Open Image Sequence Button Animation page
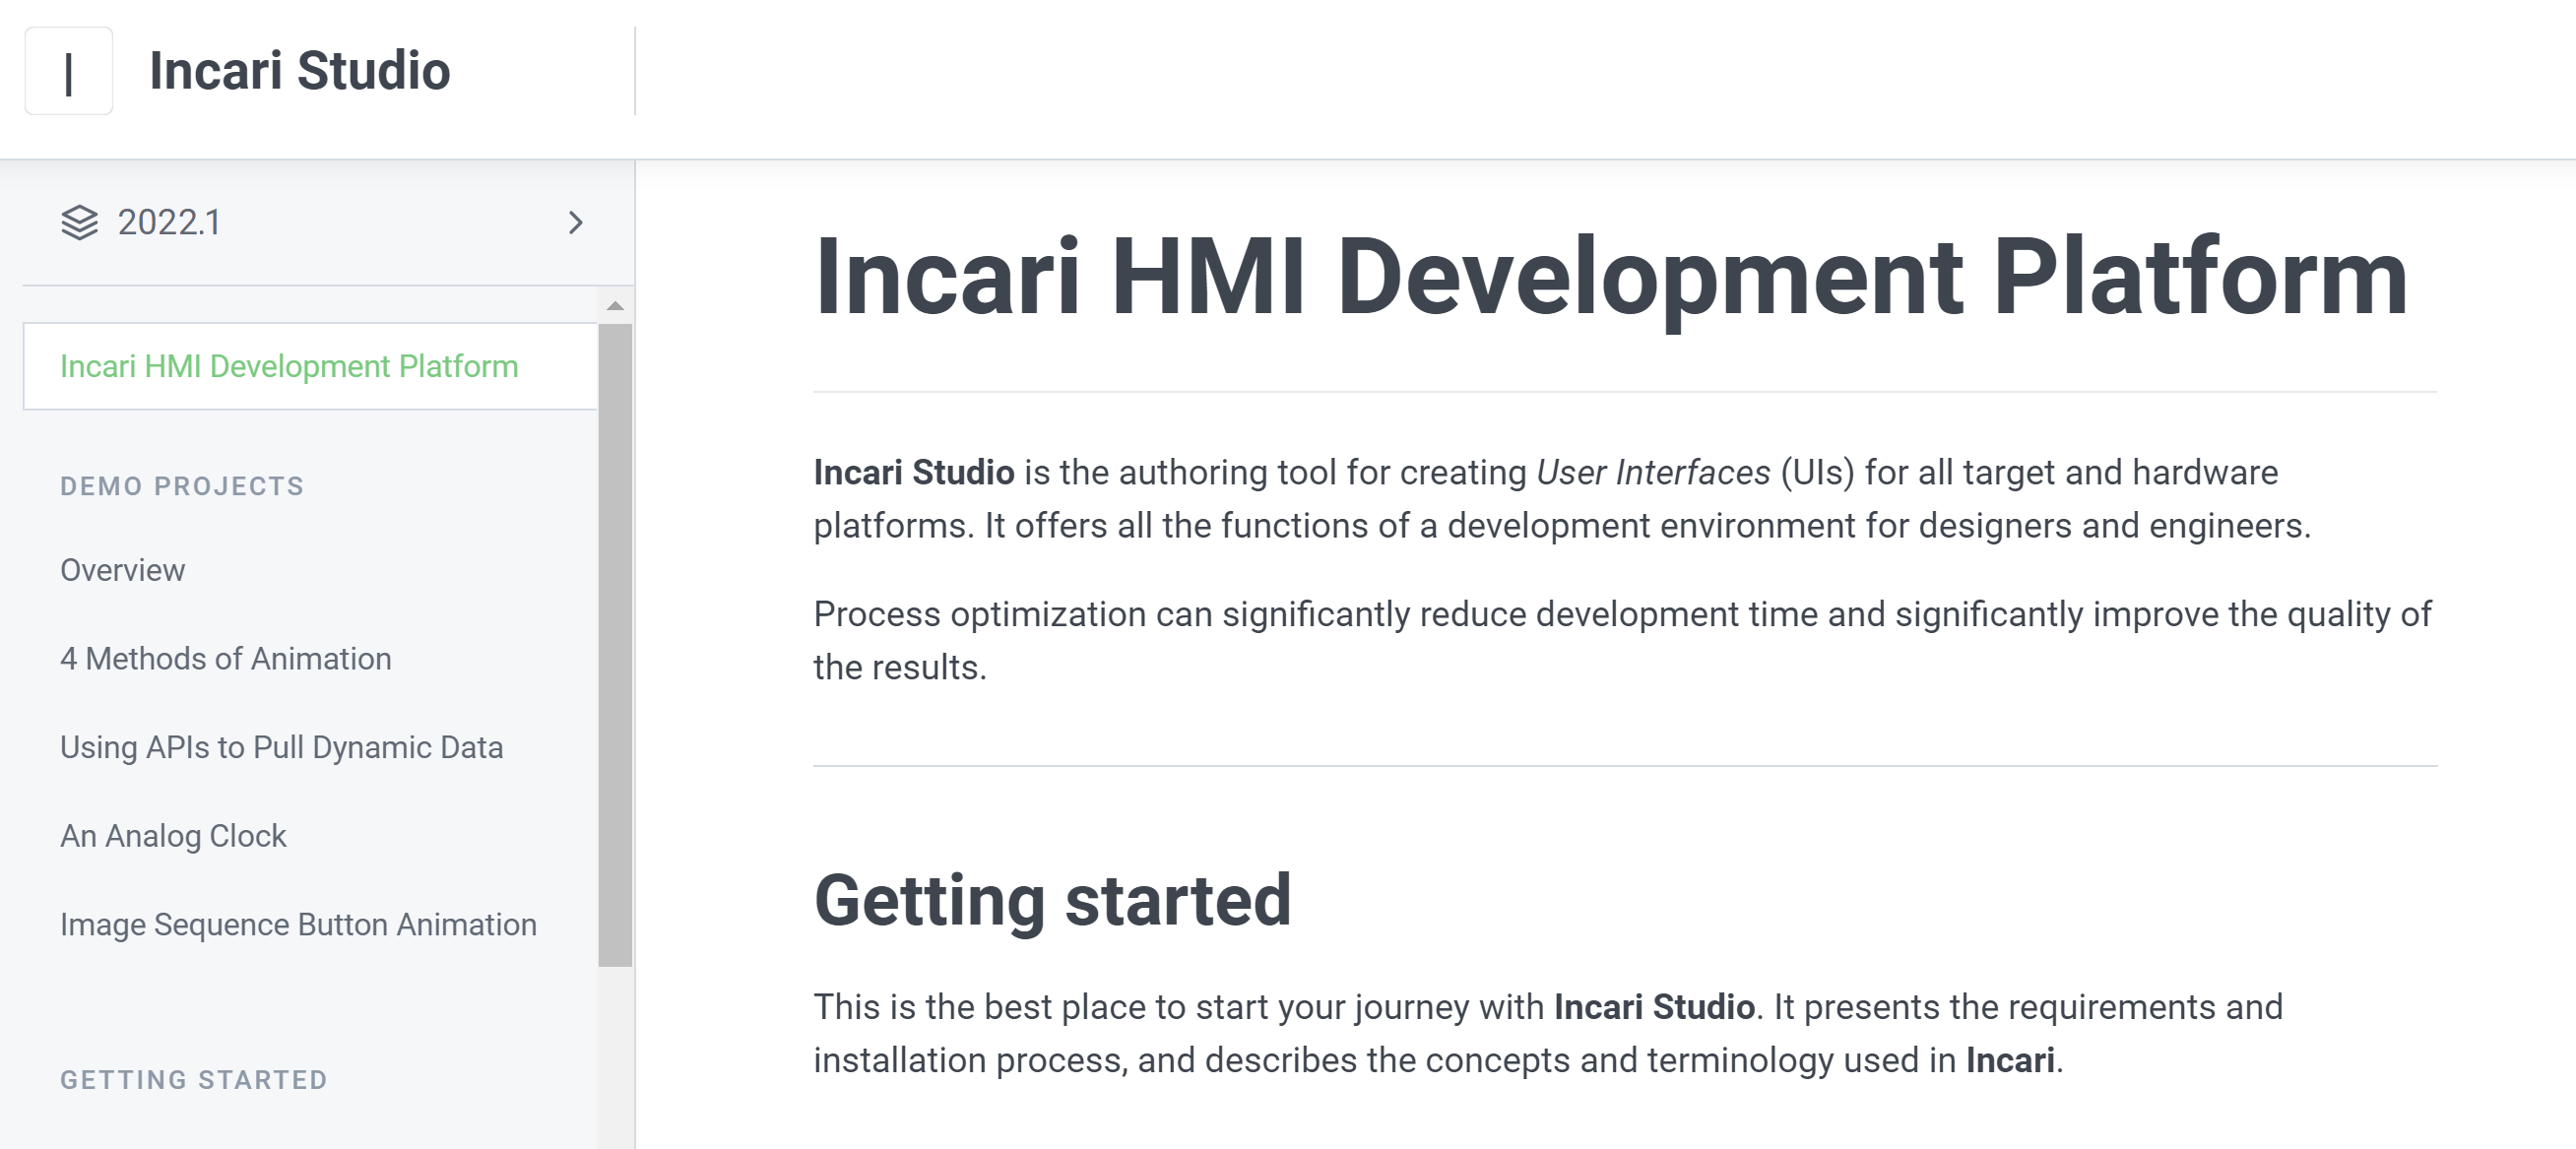The height and width of the screenshot is (1149, 2576). pyautogui.click(x=298, y=925)
